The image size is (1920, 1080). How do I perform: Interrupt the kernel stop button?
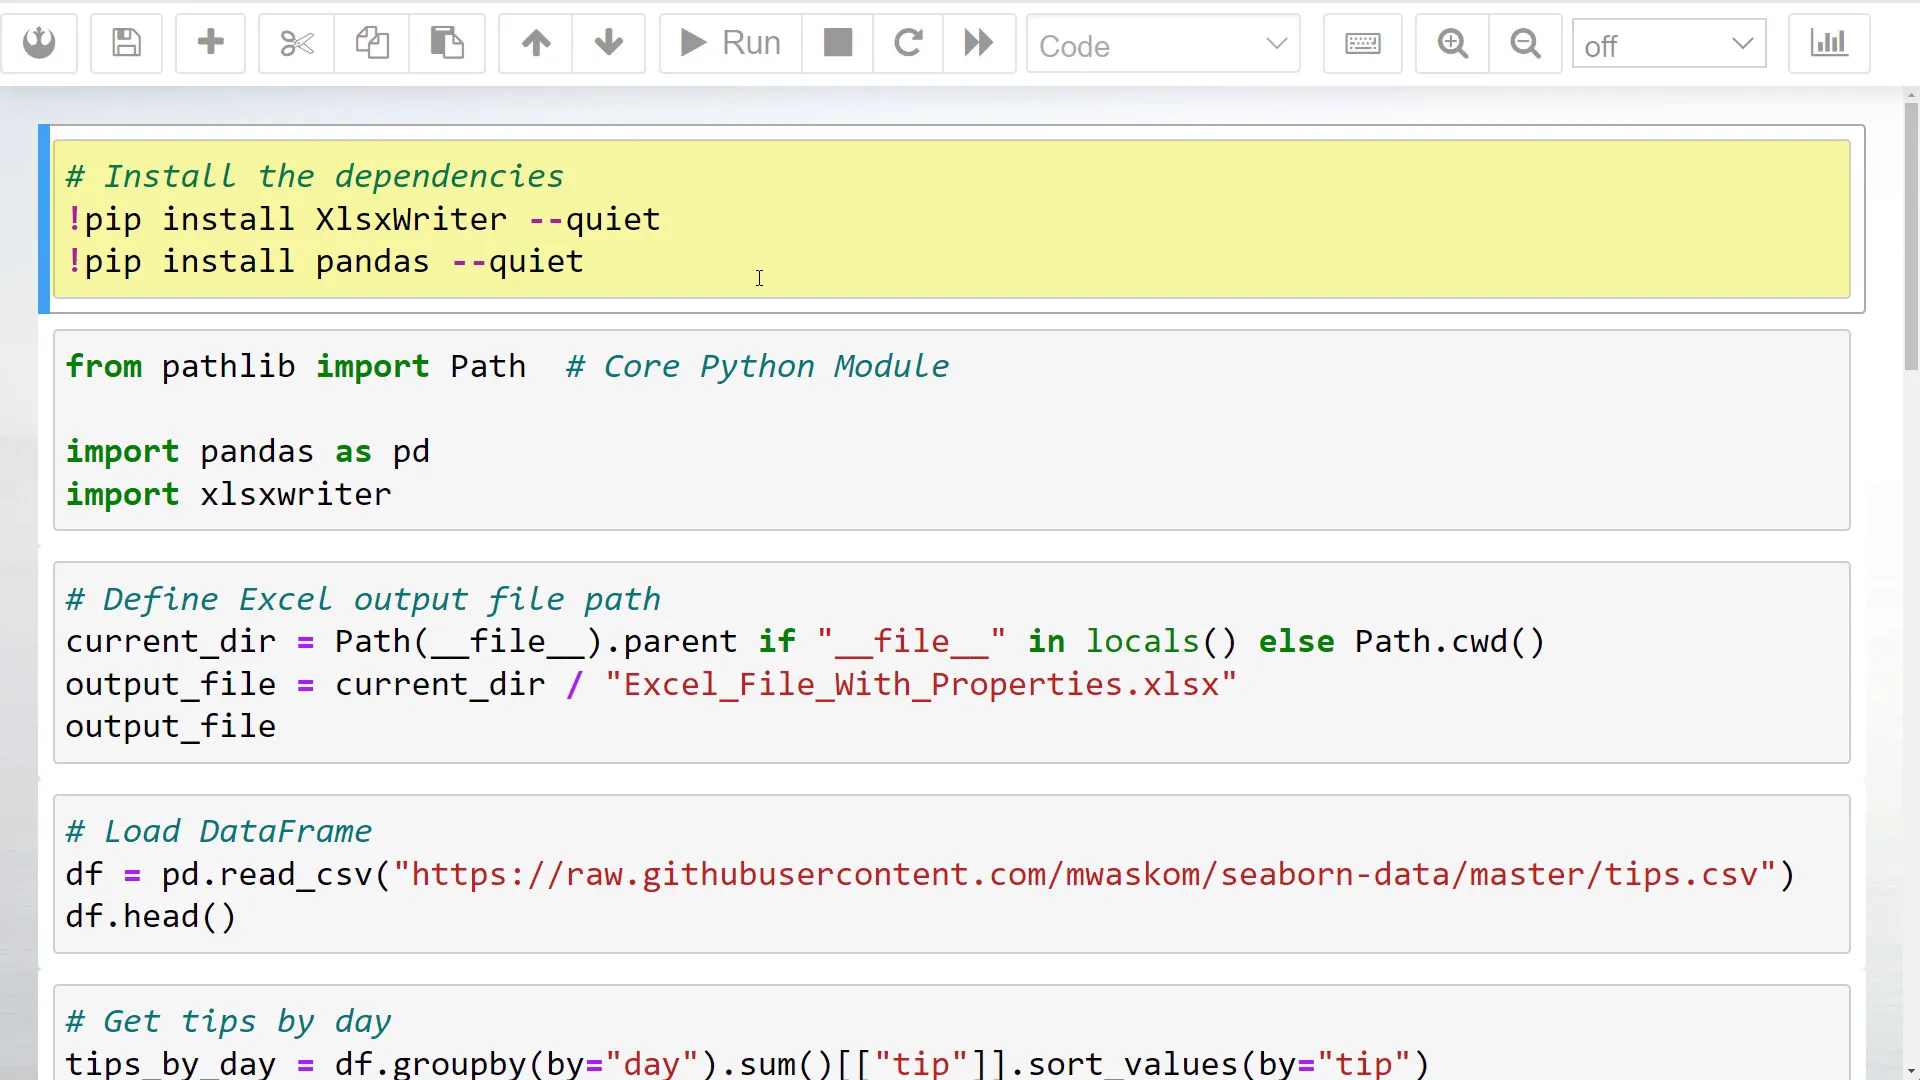[838, 43]
